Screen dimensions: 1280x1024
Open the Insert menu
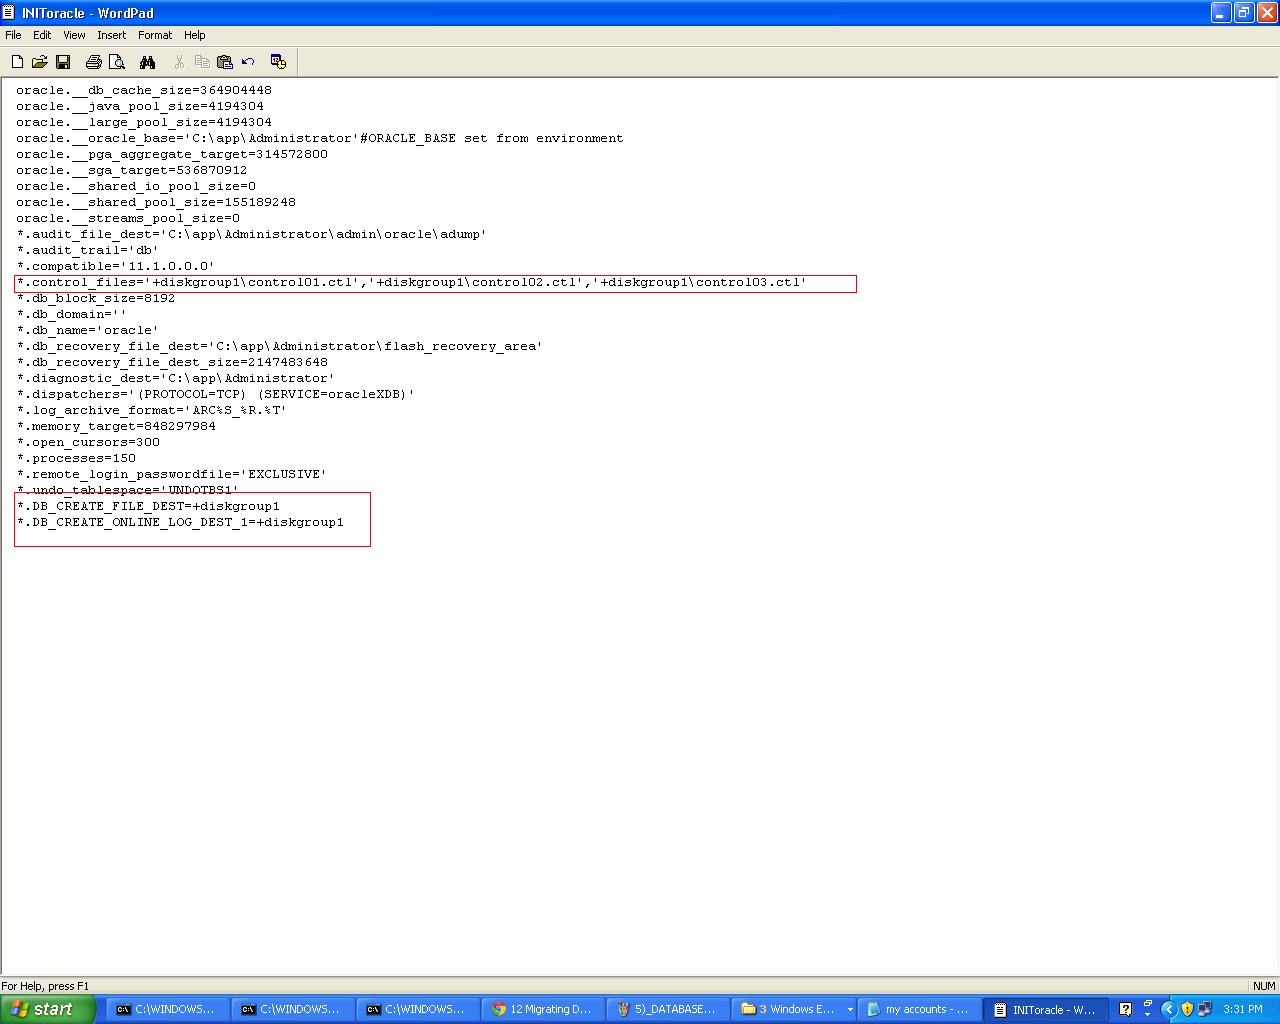111,35
